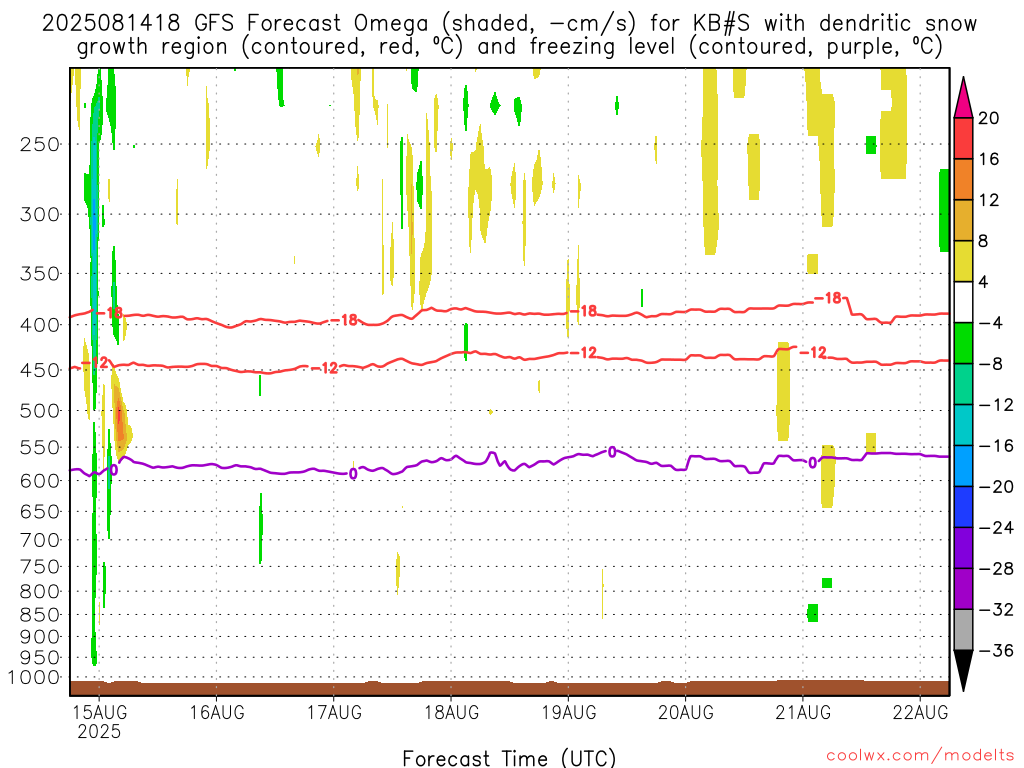Image resolution: width=1024 pixels, height=768 pixels.
Task: Click the 450 pressure level label
Action: [x=40, y=370]
